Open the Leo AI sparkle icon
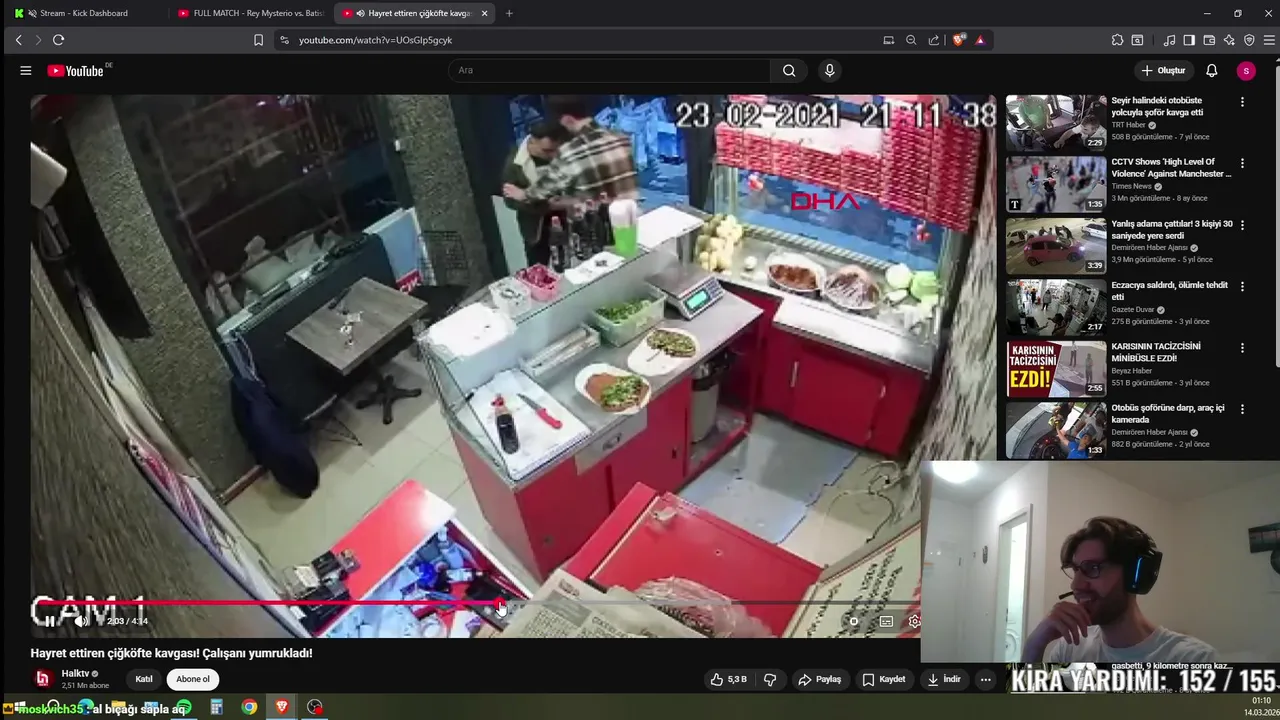The height and width of the screenshot is (720, 1280). click(x=1229, y=40)
